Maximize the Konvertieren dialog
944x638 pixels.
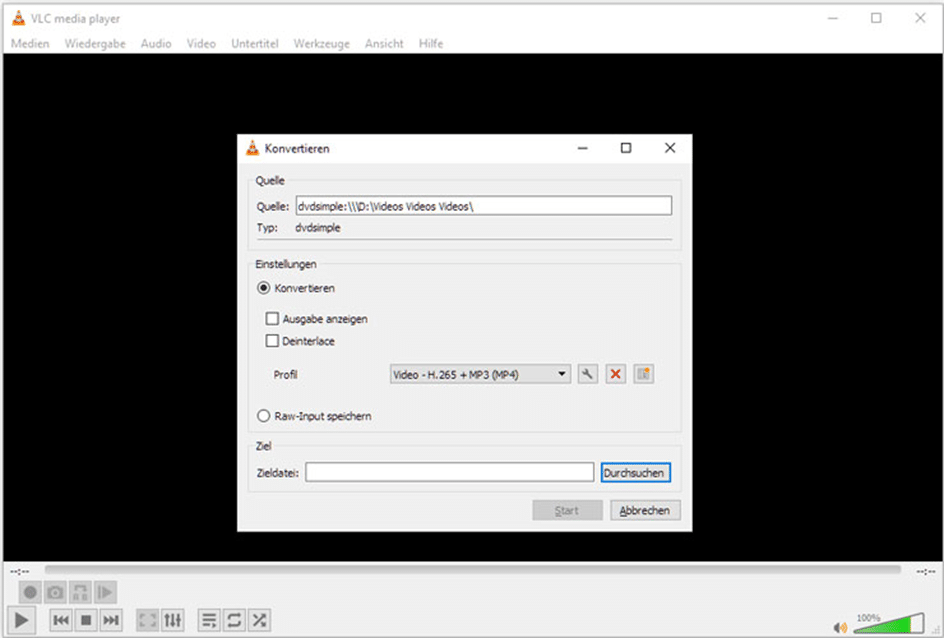click(x=626, y=148)
